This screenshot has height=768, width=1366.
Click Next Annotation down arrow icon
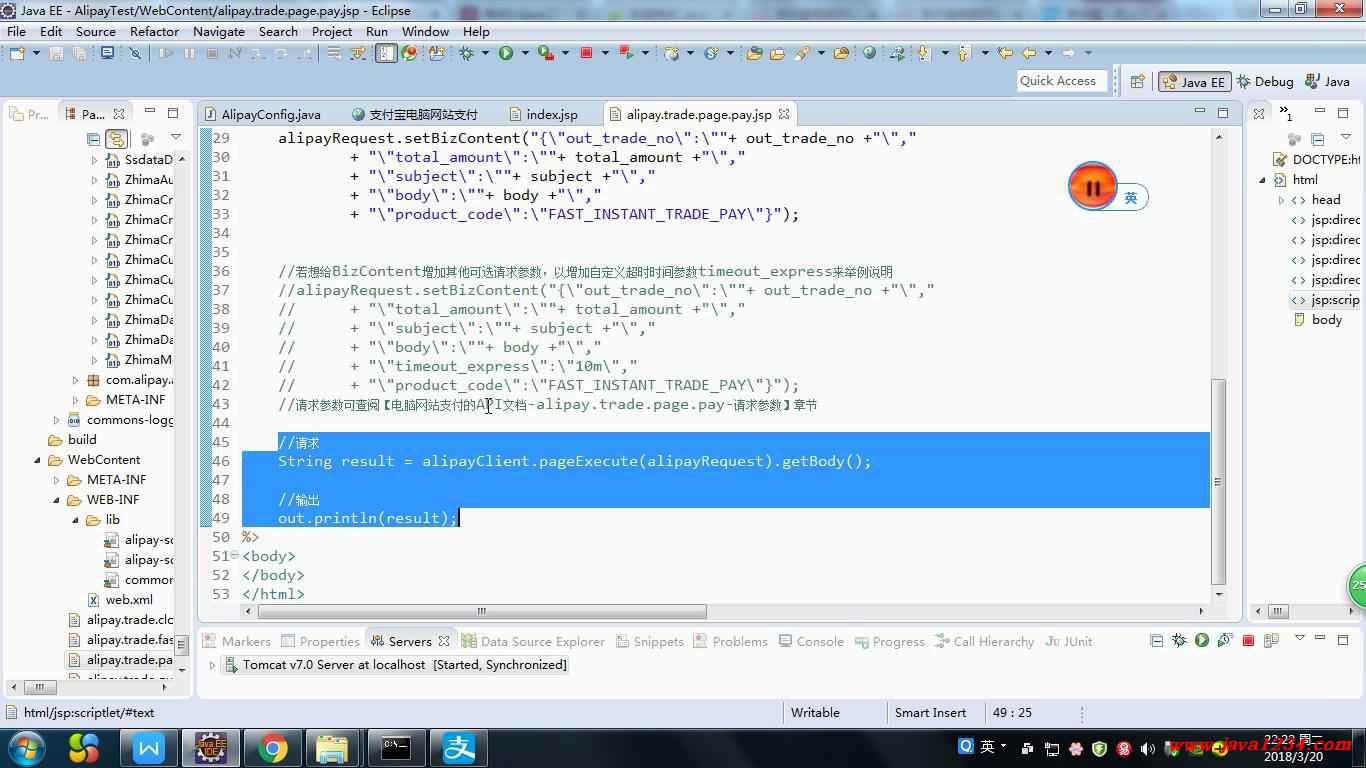coord(923,53)
